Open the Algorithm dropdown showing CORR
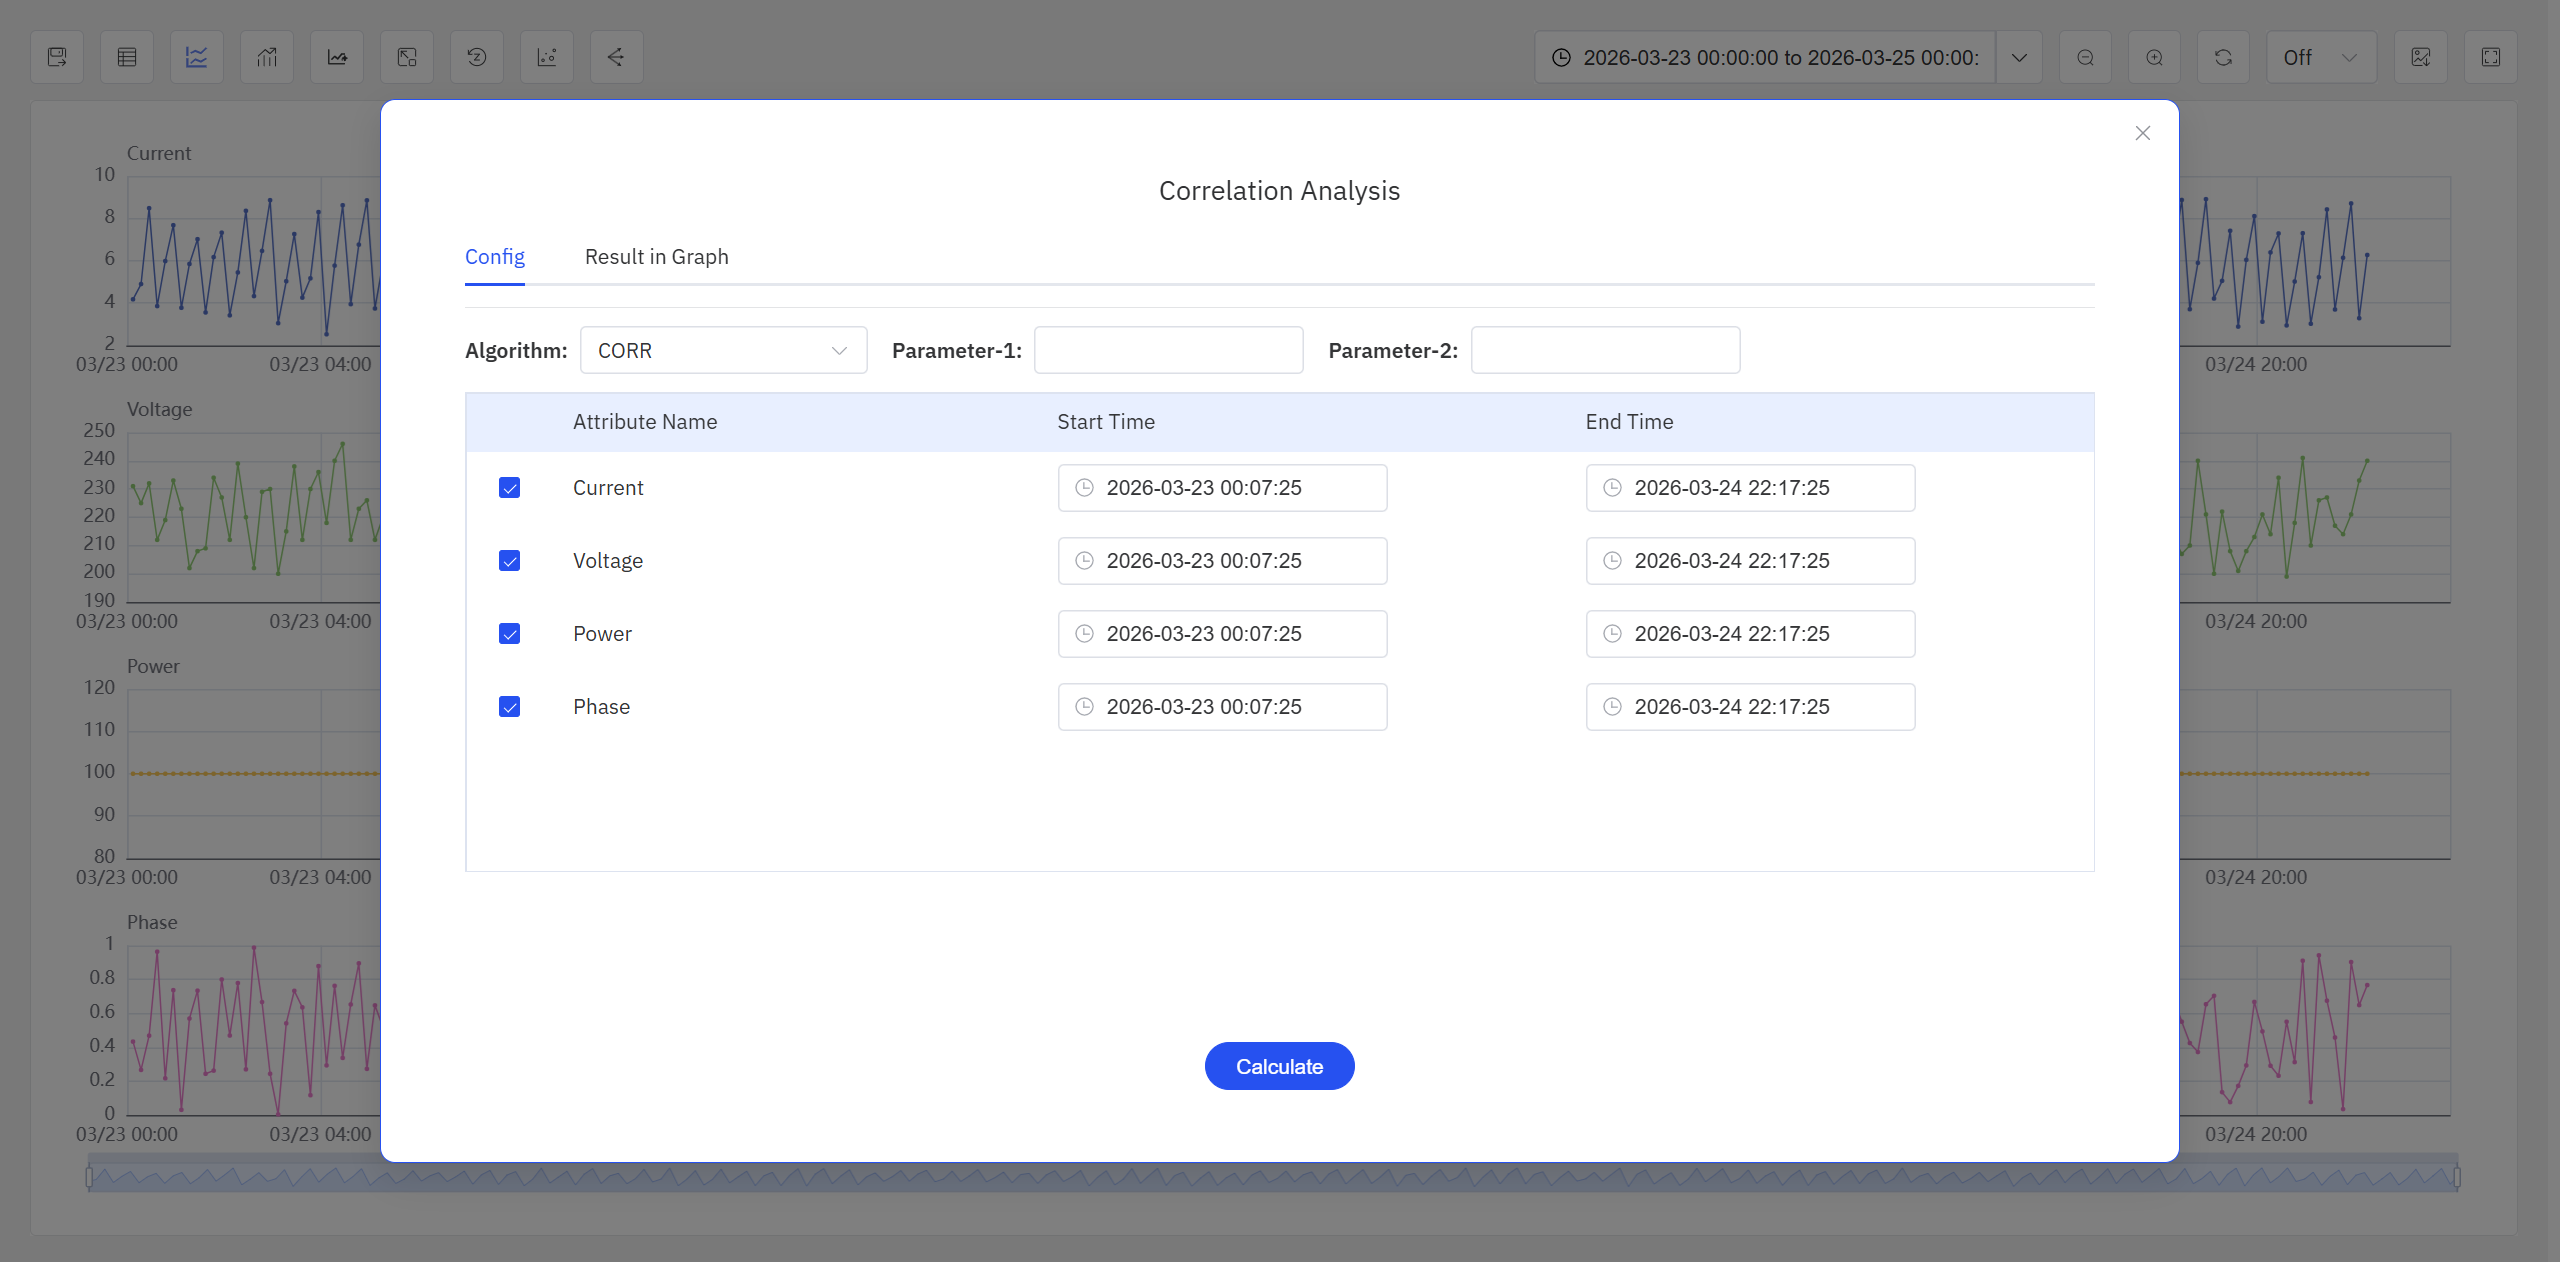 tap(723, 350)
